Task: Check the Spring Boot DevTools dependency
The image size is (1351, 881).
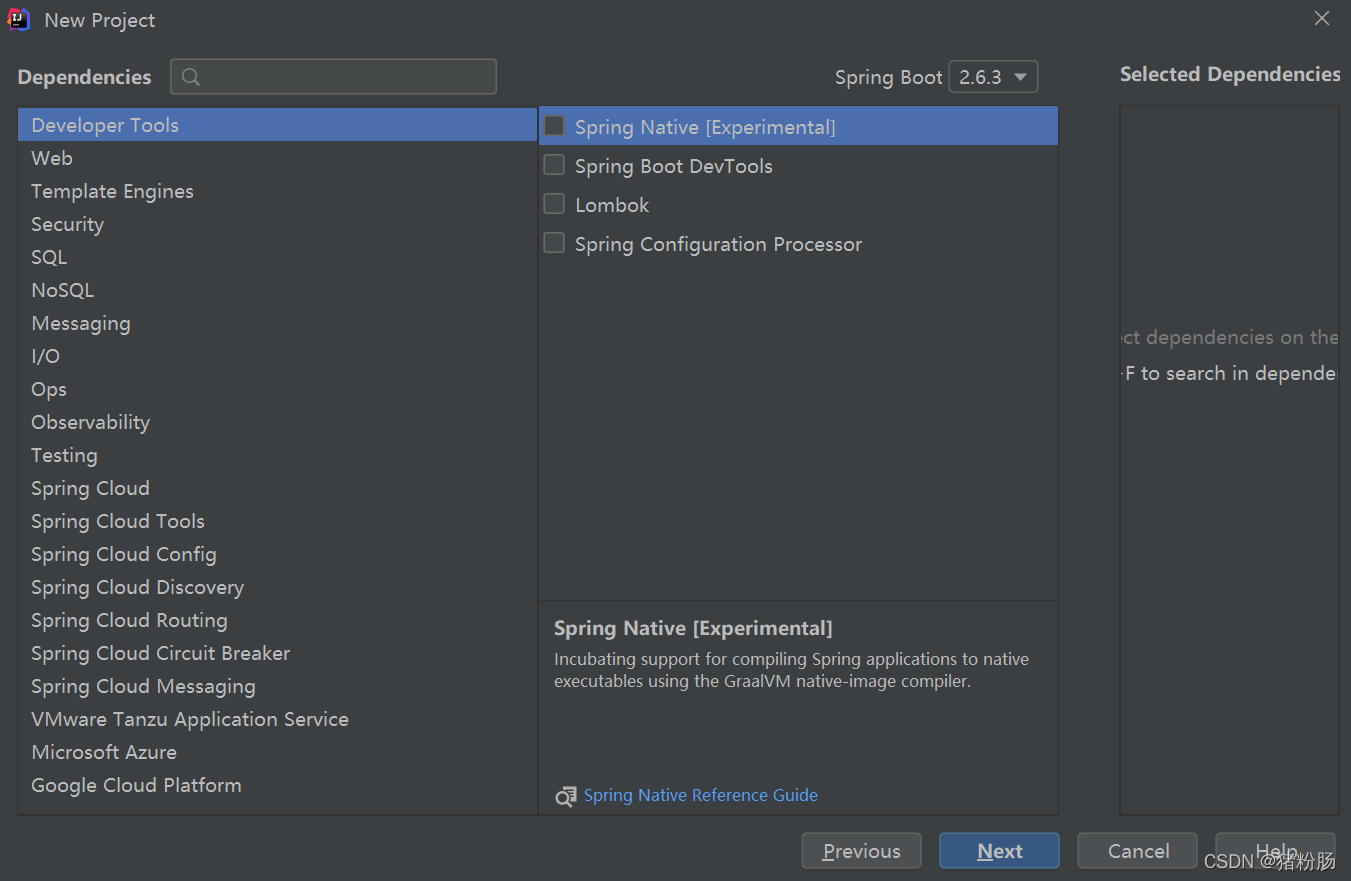Action: coord(554,166)
